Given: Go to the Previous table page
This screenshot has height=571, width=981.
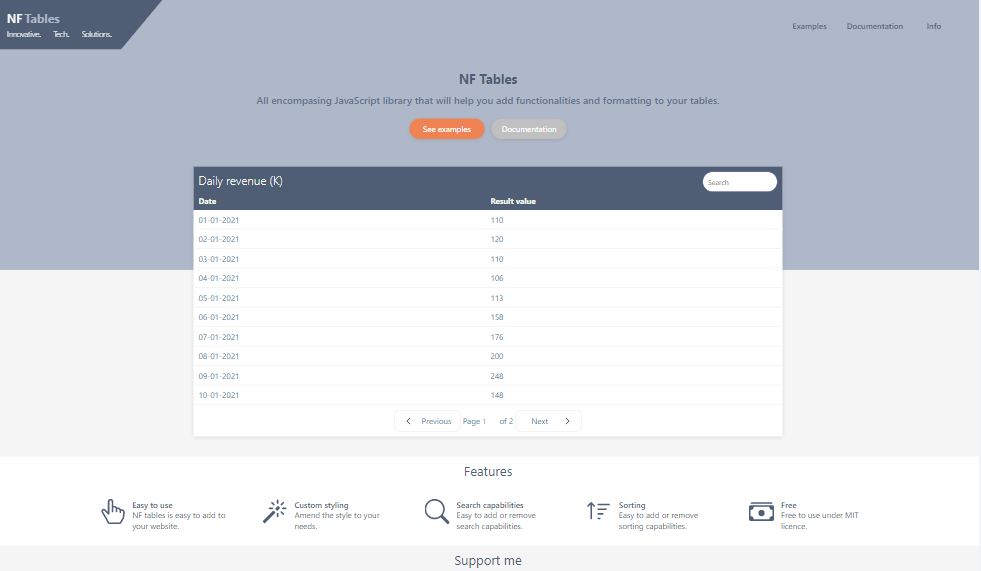Looking at the screenshot, I should pyautogui.click(x=428, y=421).
